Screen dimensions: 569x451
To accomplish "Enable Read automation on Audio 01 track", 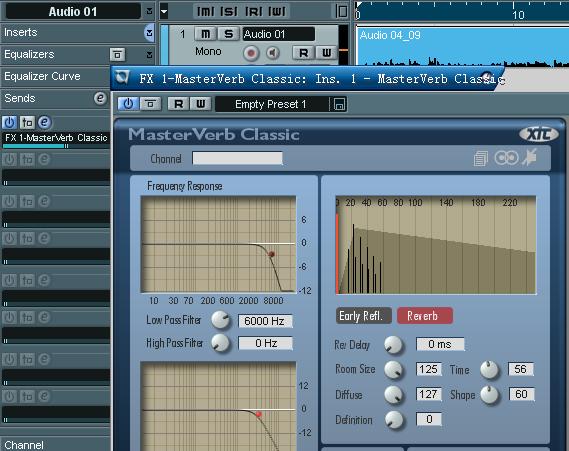I will coord(304,53).
